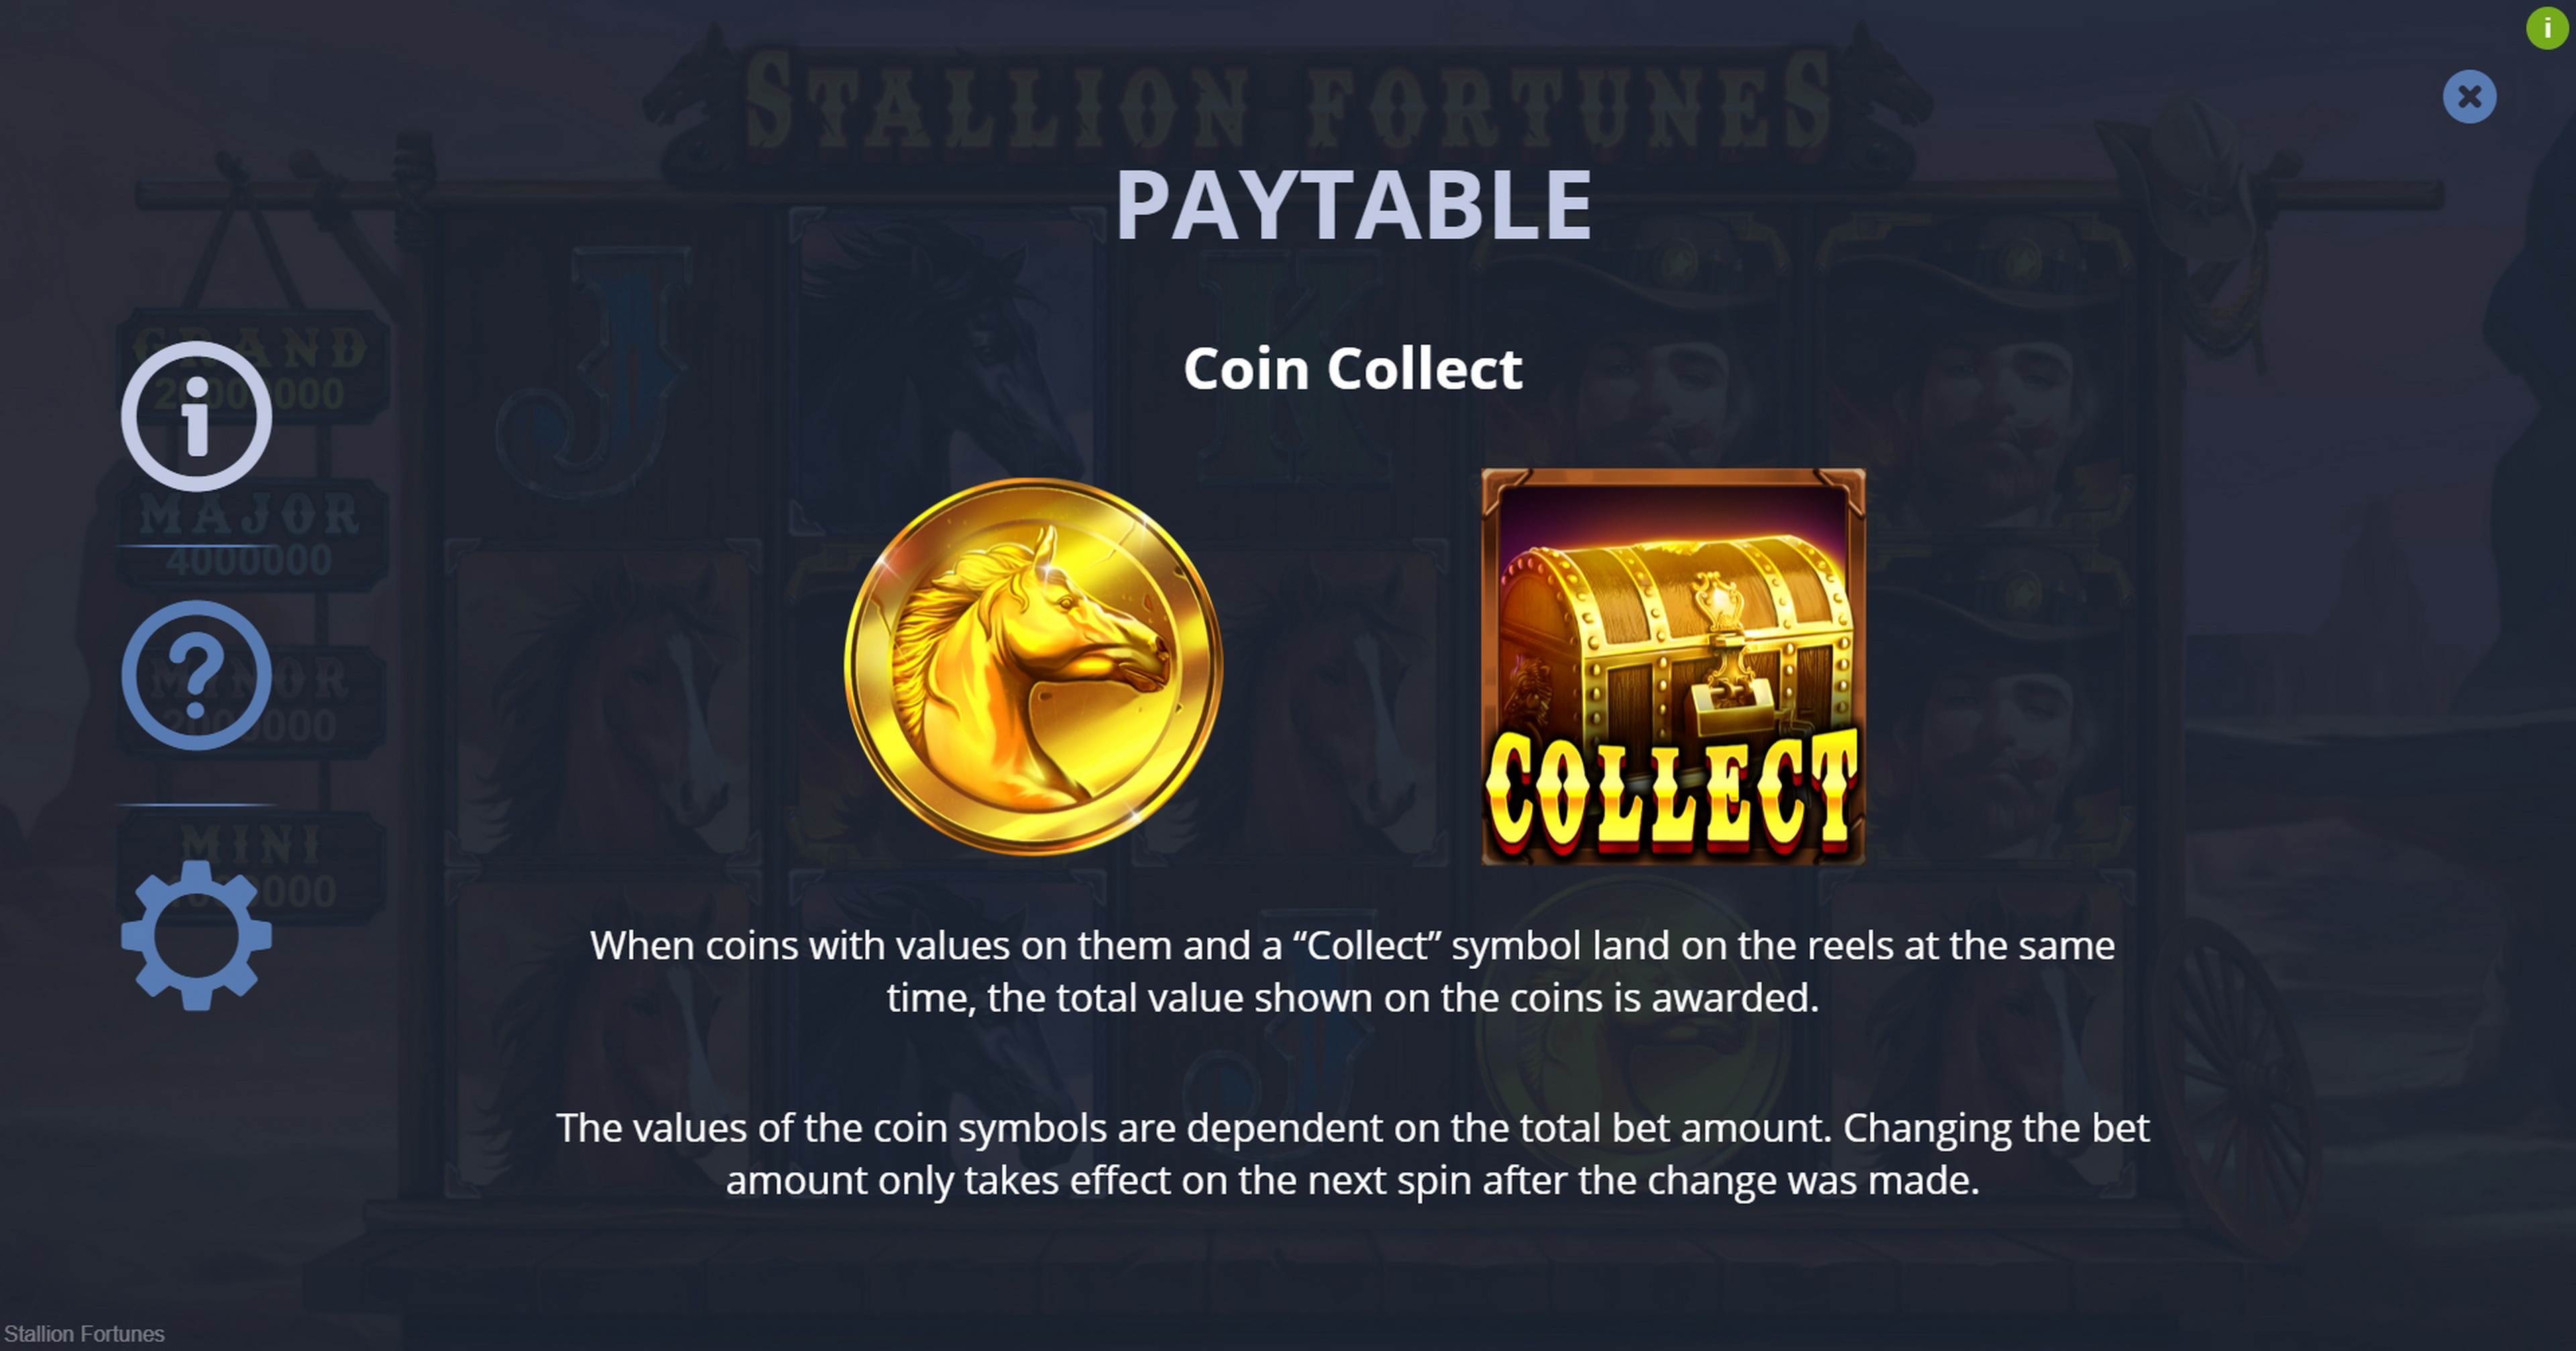This screenshot has height=1351, width=2576.
Task: Click the golden horse coin symbol
Action: click(1033, 666)
